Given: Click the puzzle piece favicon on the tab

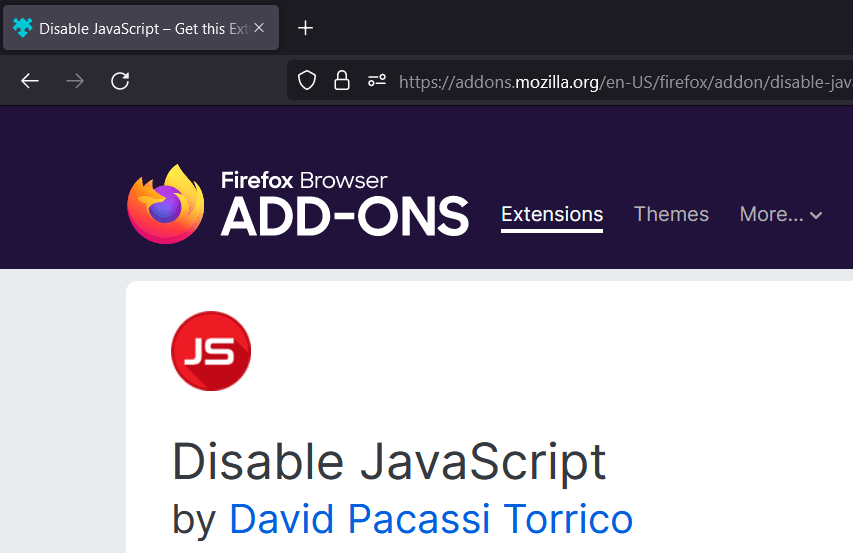Looking at the screenshot, I should tap(22, 28).
